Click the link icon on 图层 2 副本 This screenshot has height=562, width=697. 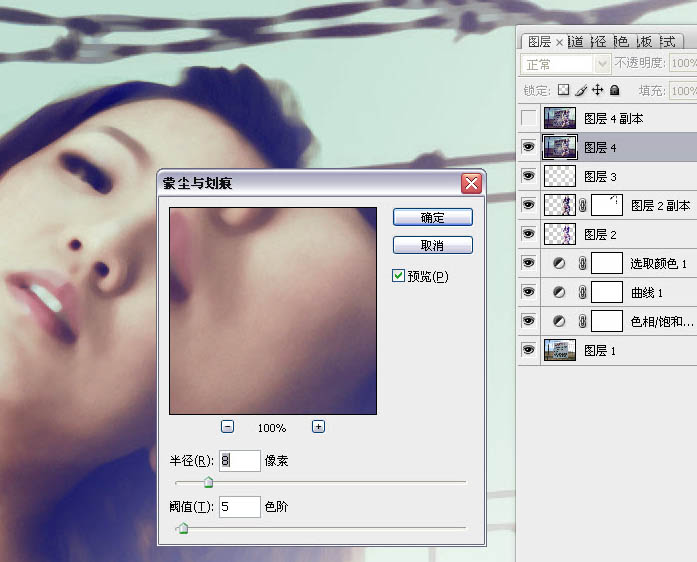tap(582, 206)
